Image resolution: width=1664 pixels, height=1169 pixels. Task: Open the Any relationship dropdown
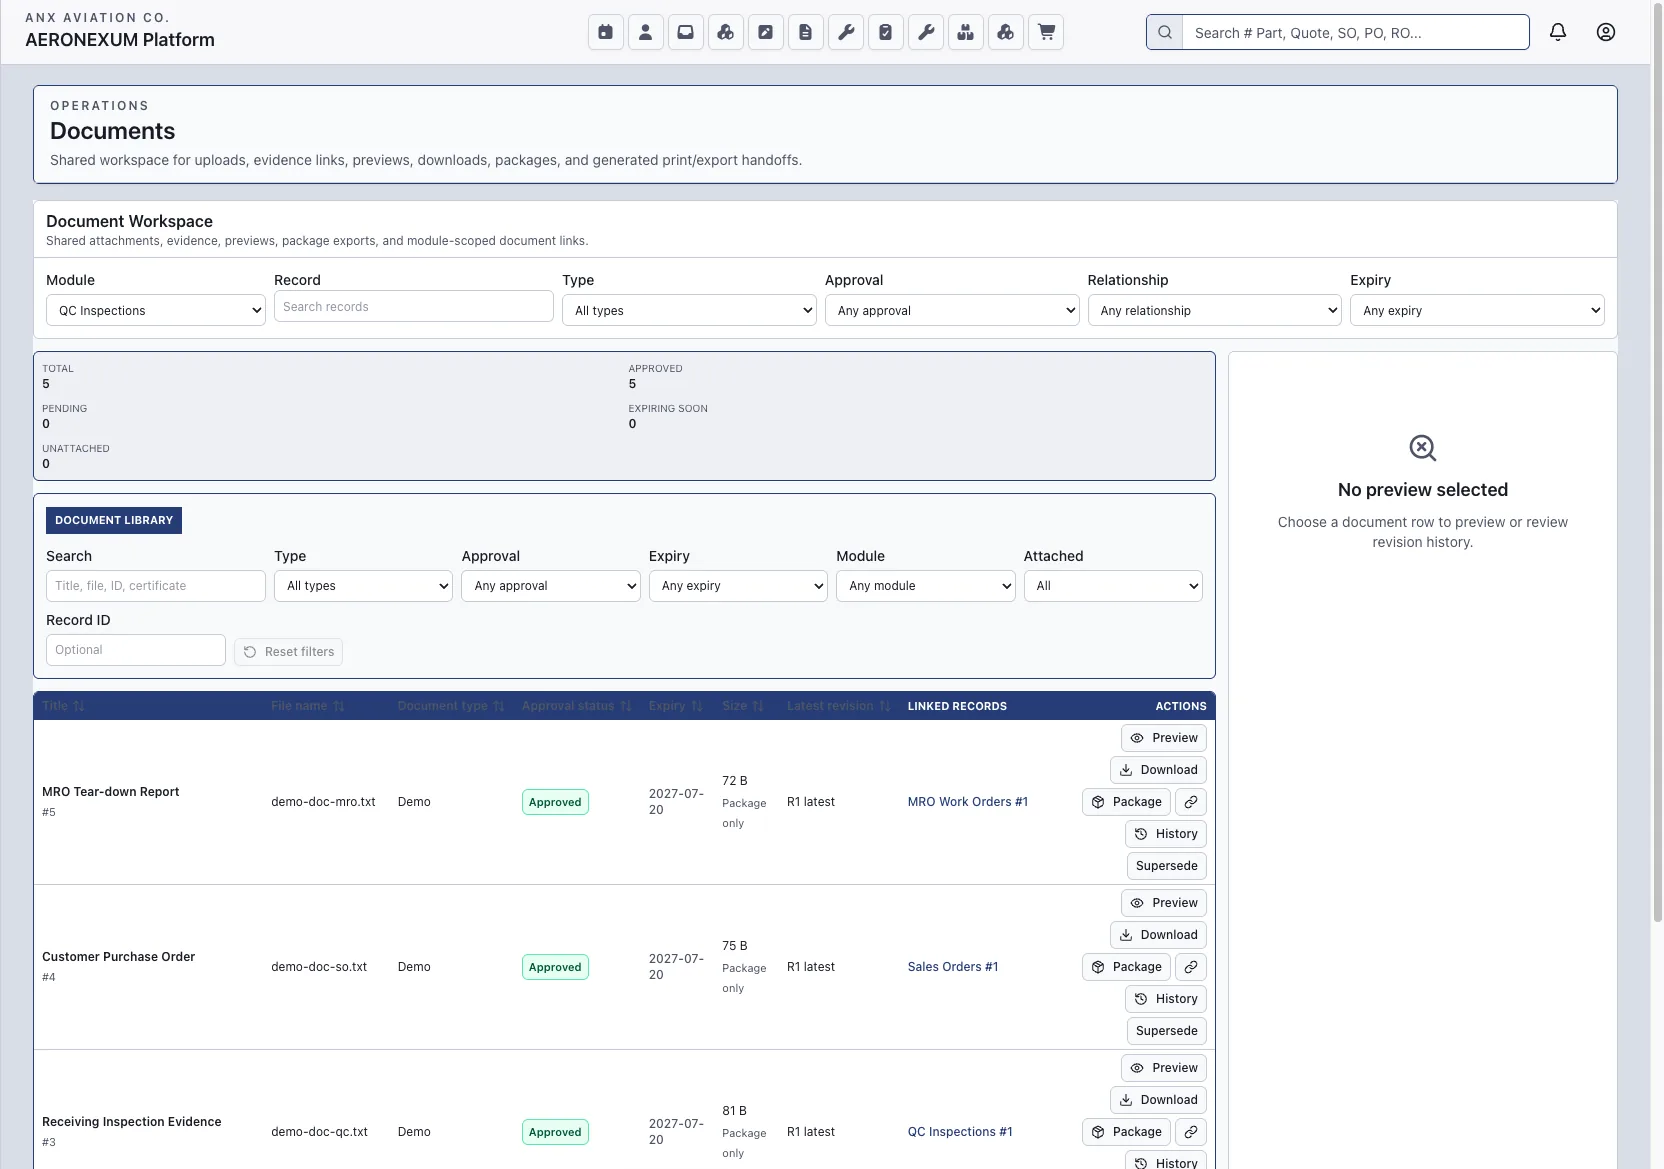pyautogui.click(x=1214, y=310)
